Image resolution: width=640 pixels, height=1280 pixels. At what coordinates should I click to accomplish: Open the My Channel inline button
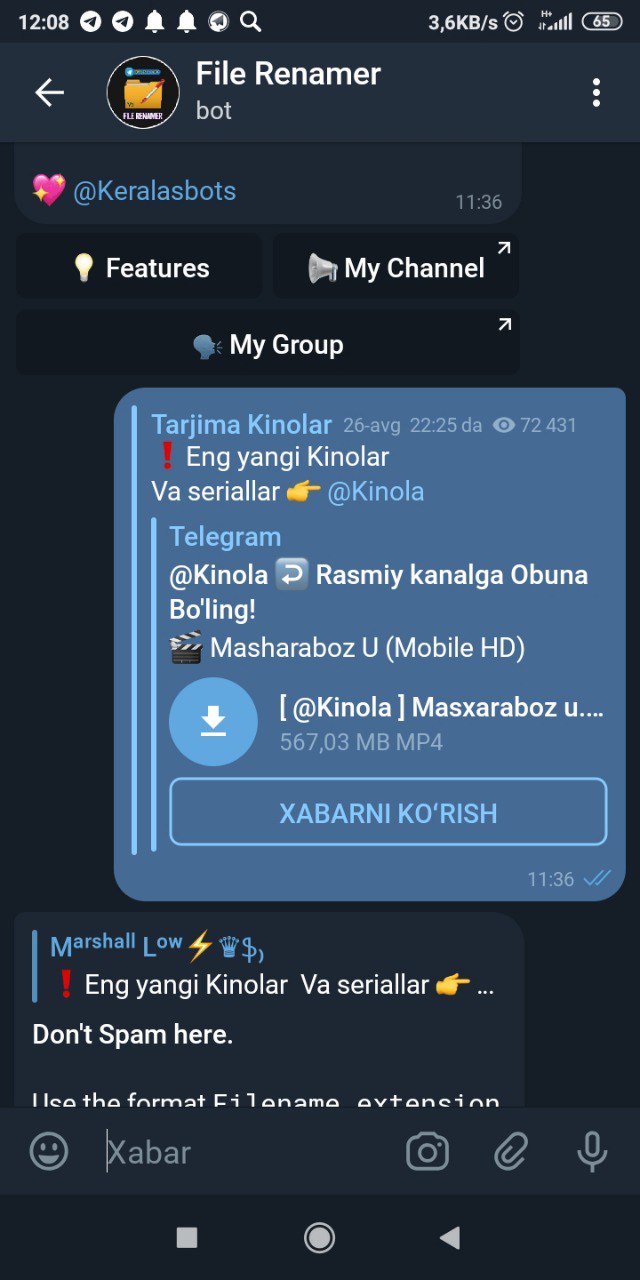point(396,267)
